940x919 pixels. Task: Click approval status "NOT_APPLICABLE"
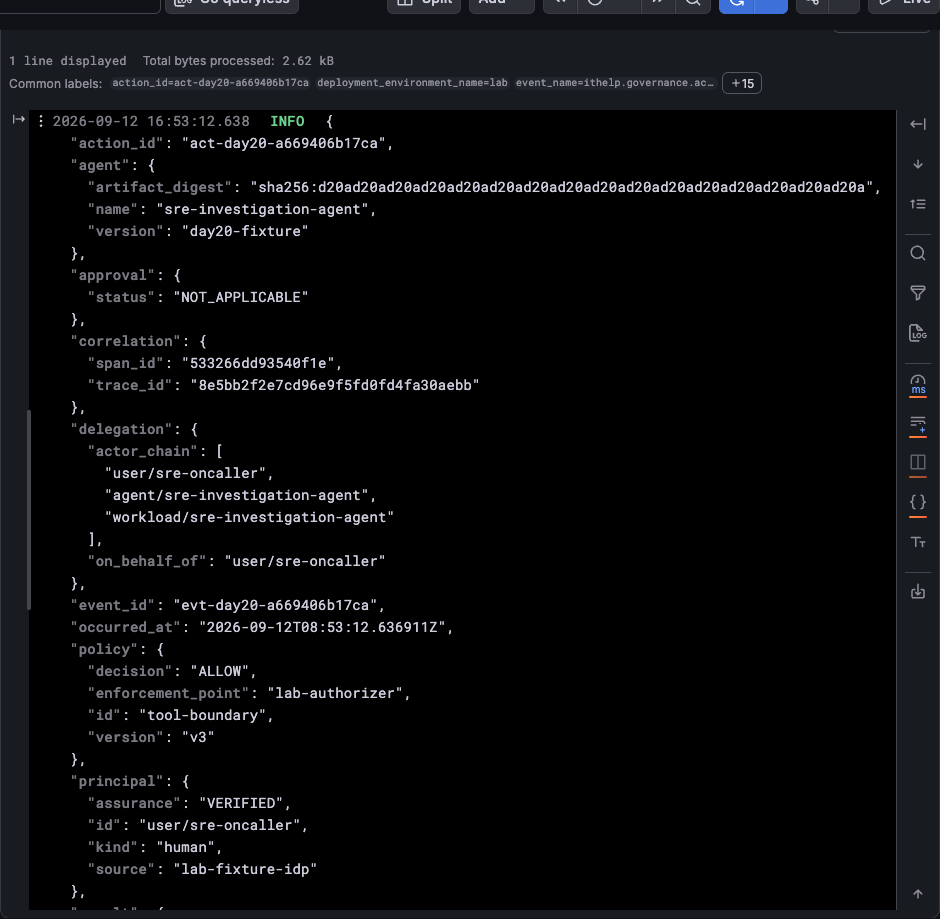(x=240, y=297)
